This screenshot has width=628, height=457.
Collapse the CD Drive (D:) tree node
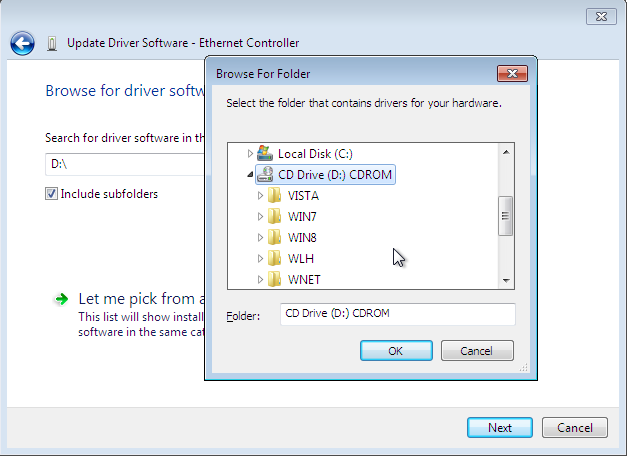250,175
